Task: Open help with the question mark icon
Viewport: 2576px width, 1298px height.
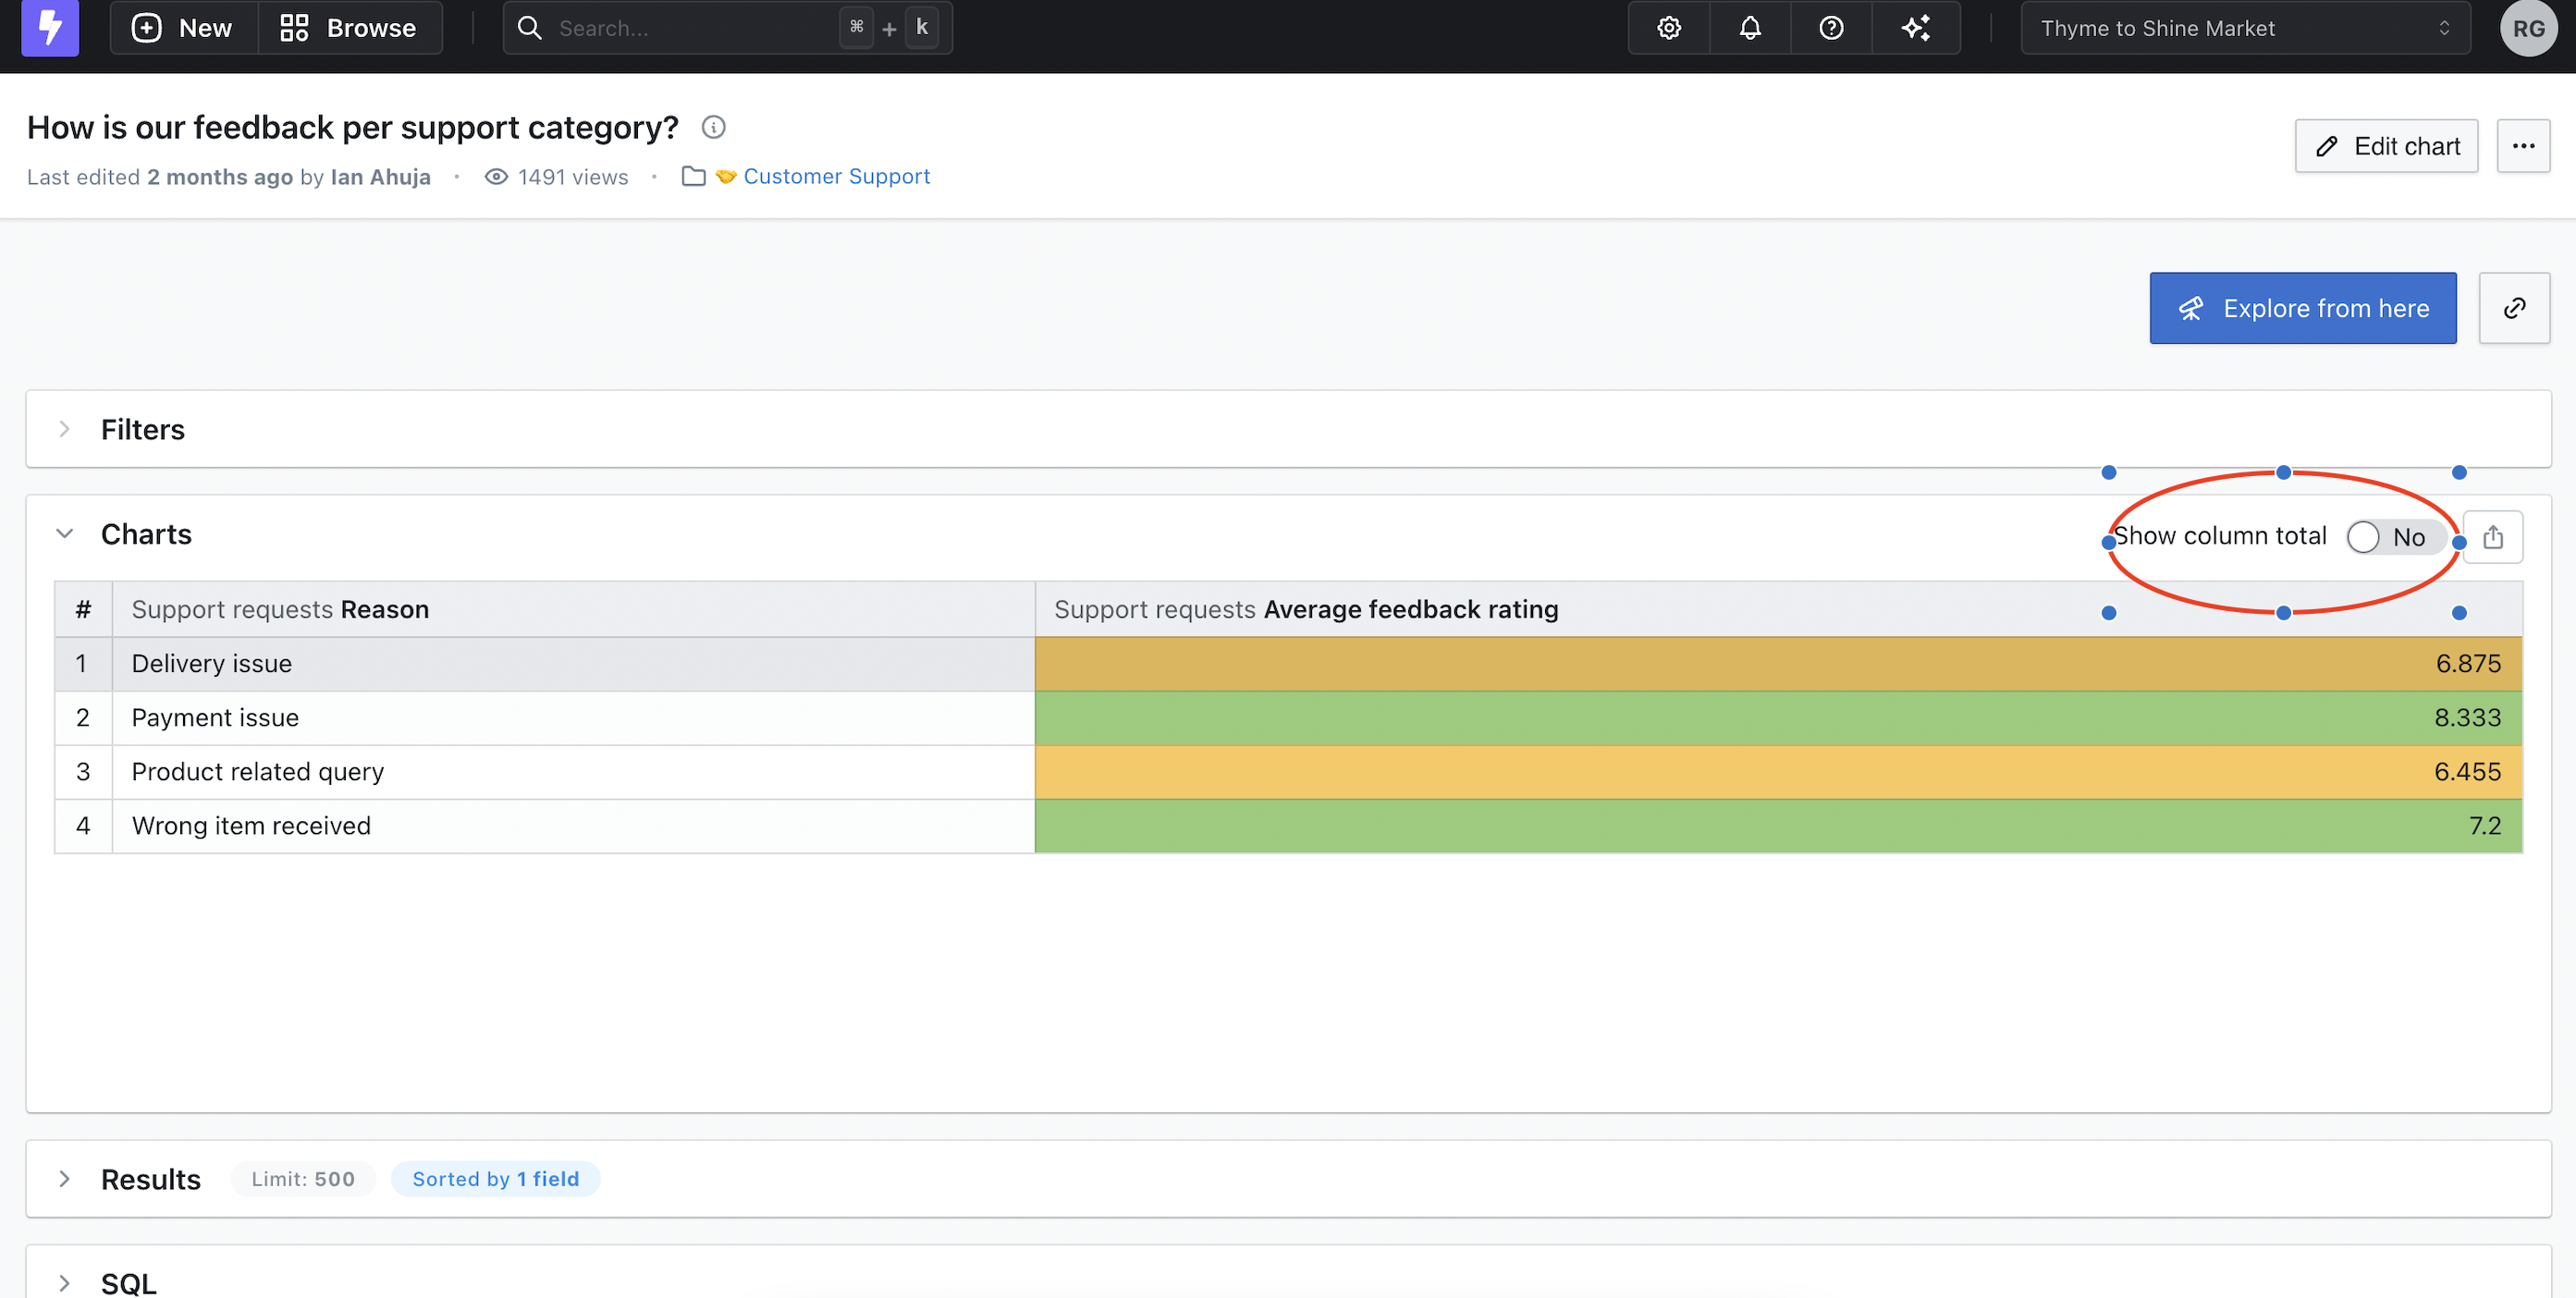Action: (1830, 28)
